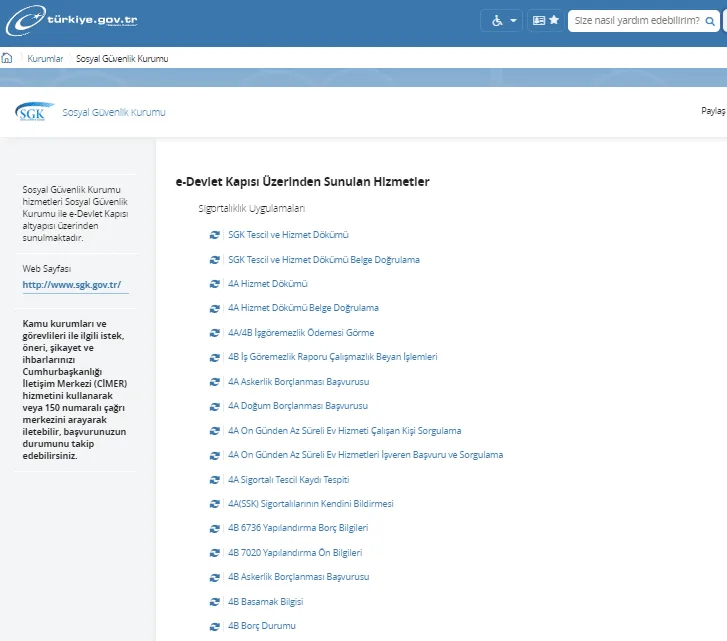Click icon beside 4A Hizmet Dökümü Belge Doğrulama
This screenshot has height=641, width=727.
[x=215, y=308]
